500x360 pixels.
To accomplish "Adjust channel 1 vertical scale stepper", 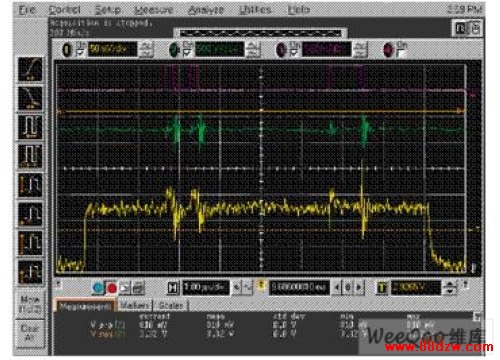I will [146, 50].
